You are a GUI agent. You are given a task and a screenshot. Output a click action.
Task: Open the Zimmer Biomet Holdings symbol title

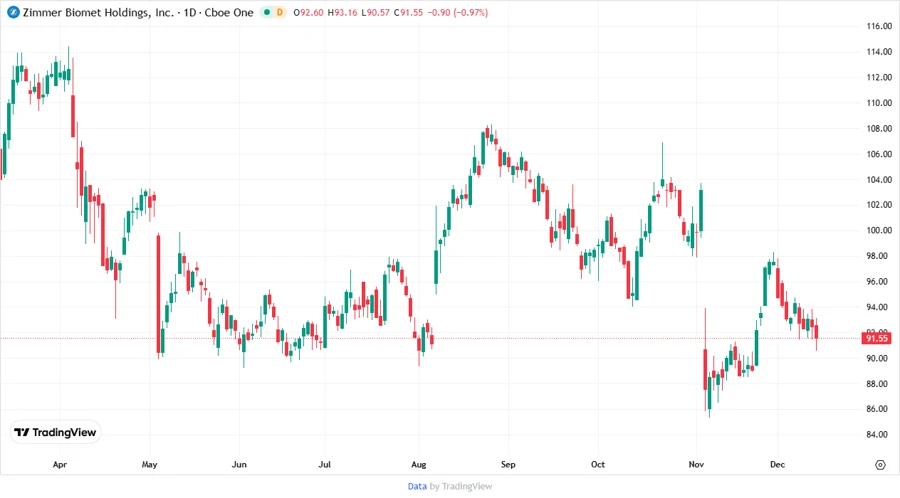(x=138, y=12)
